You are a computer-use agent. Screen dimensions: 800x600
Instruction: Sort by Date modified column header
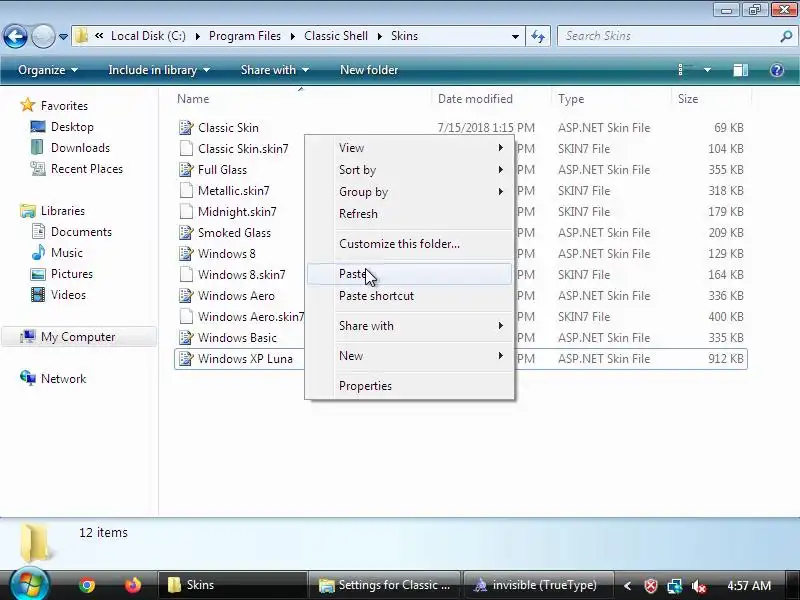point(475,99)
